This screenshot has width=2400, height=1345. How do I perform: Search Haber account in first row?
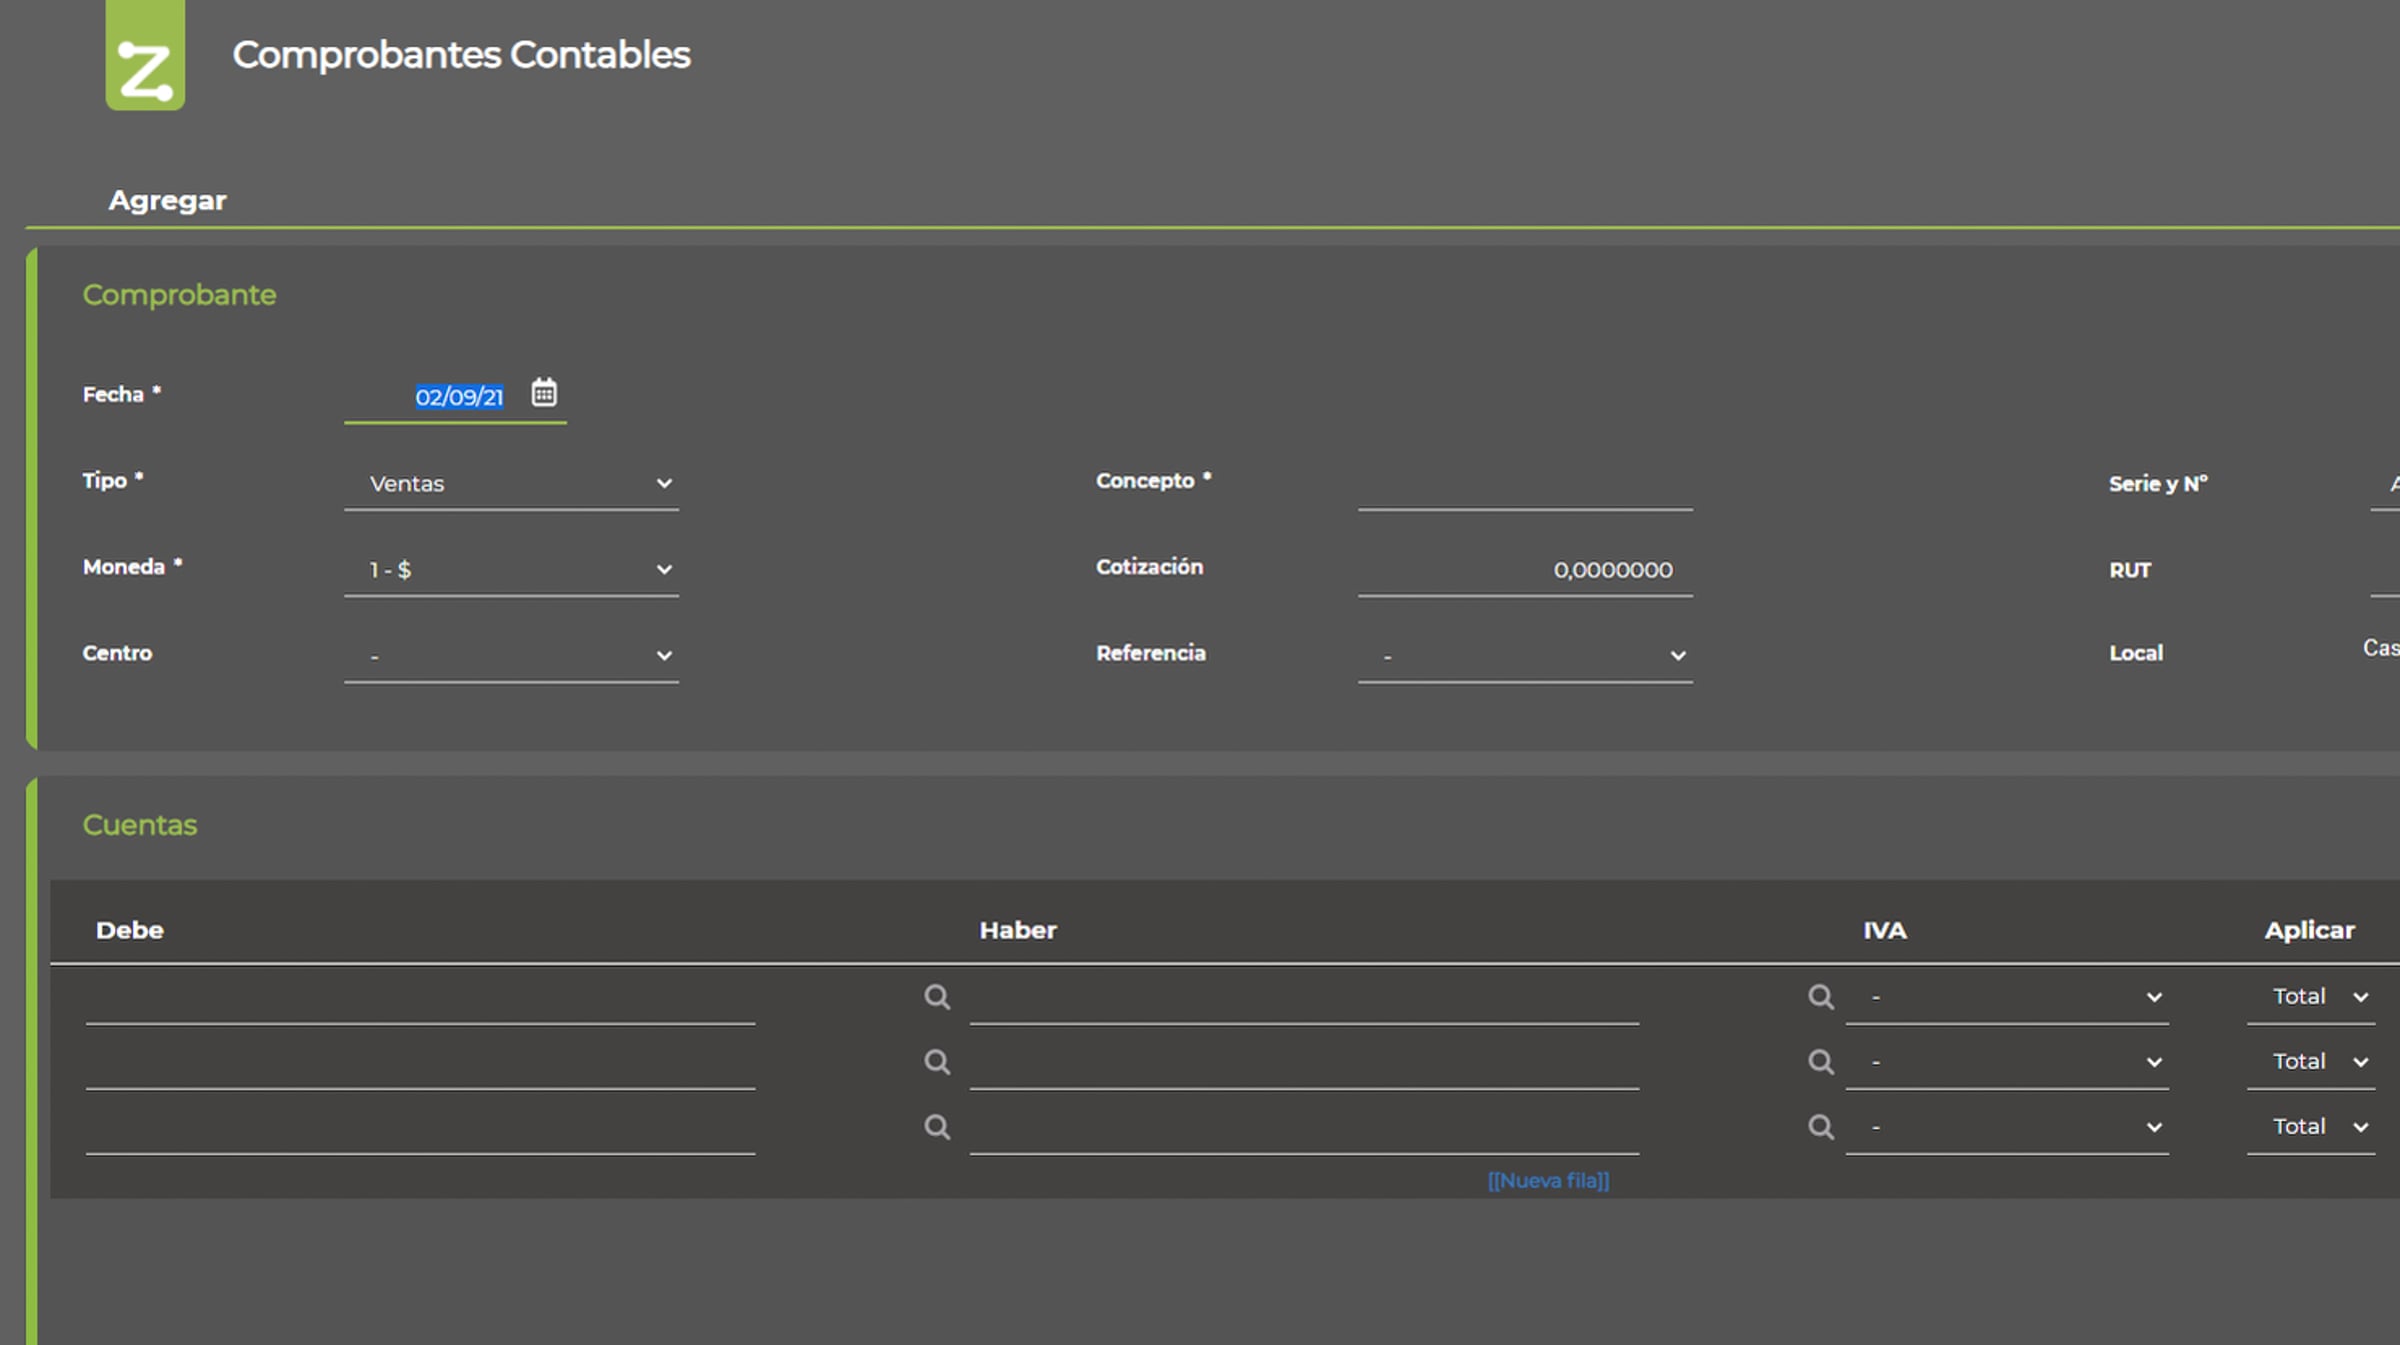[x=1821, y=997]
